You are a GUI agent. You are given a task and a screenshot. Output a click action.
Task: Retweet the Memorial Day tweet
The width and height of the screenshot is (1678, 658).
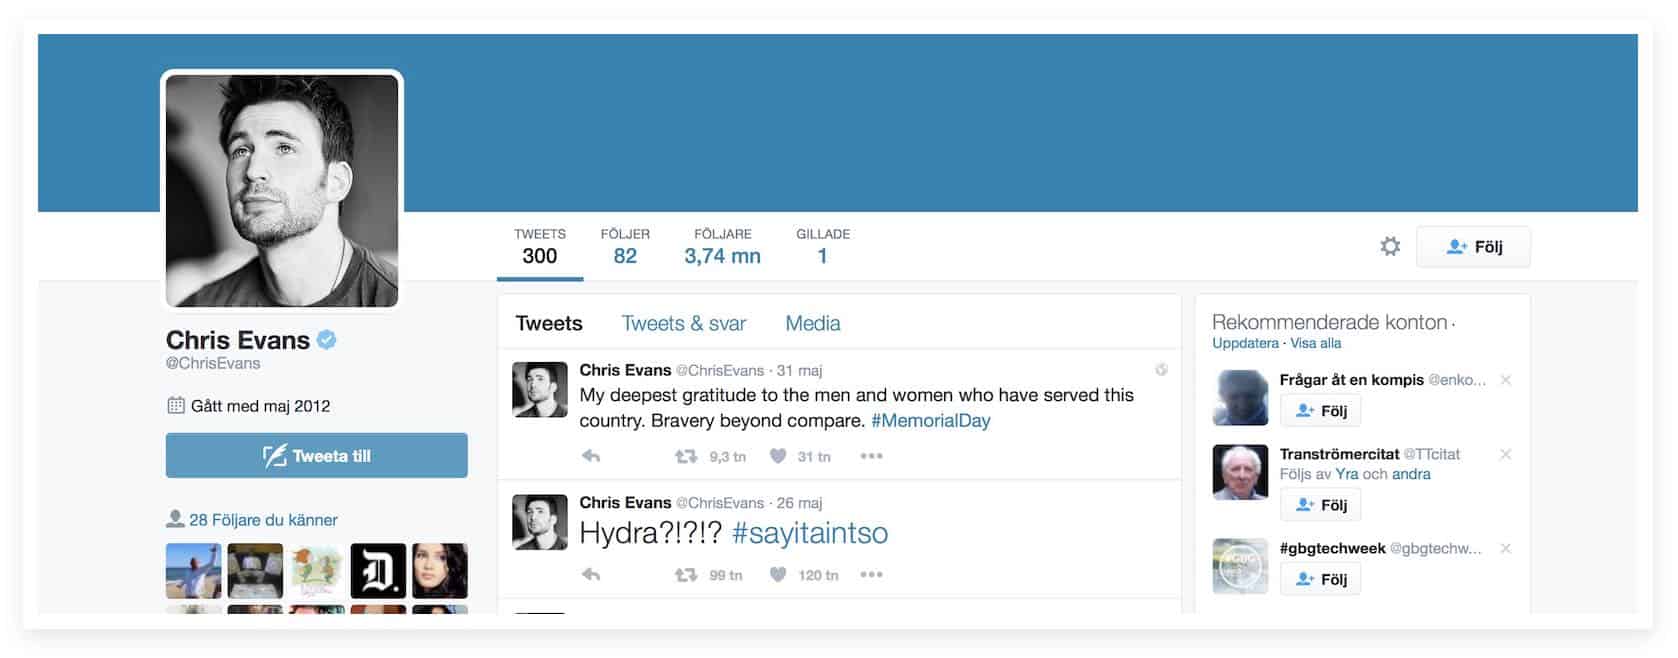(x=686, y=456)
